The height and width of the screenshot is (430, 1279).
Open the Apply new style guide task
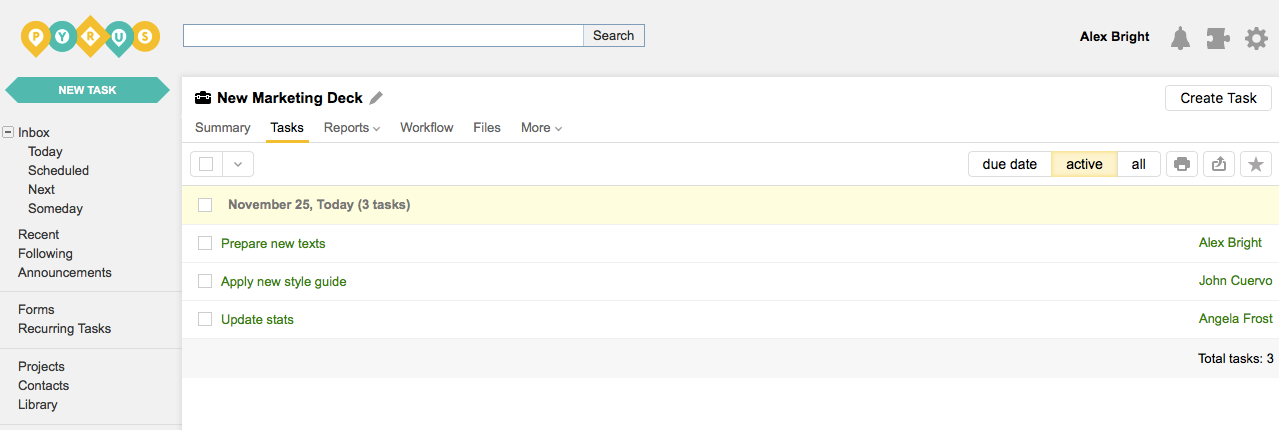[x=283, y=281]
